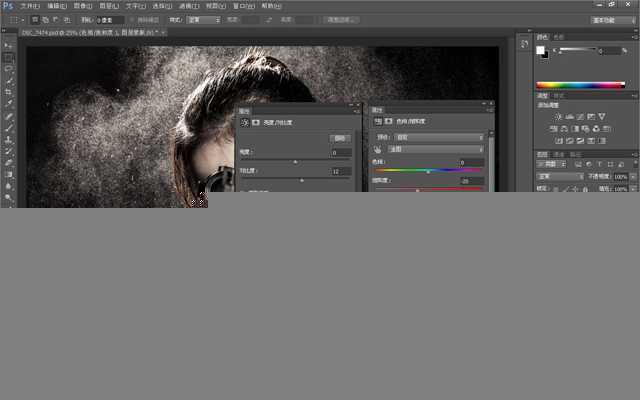The image size is (640, 400).
Task: Choose New Selection mode in options bar
Action: coord(35,20)
